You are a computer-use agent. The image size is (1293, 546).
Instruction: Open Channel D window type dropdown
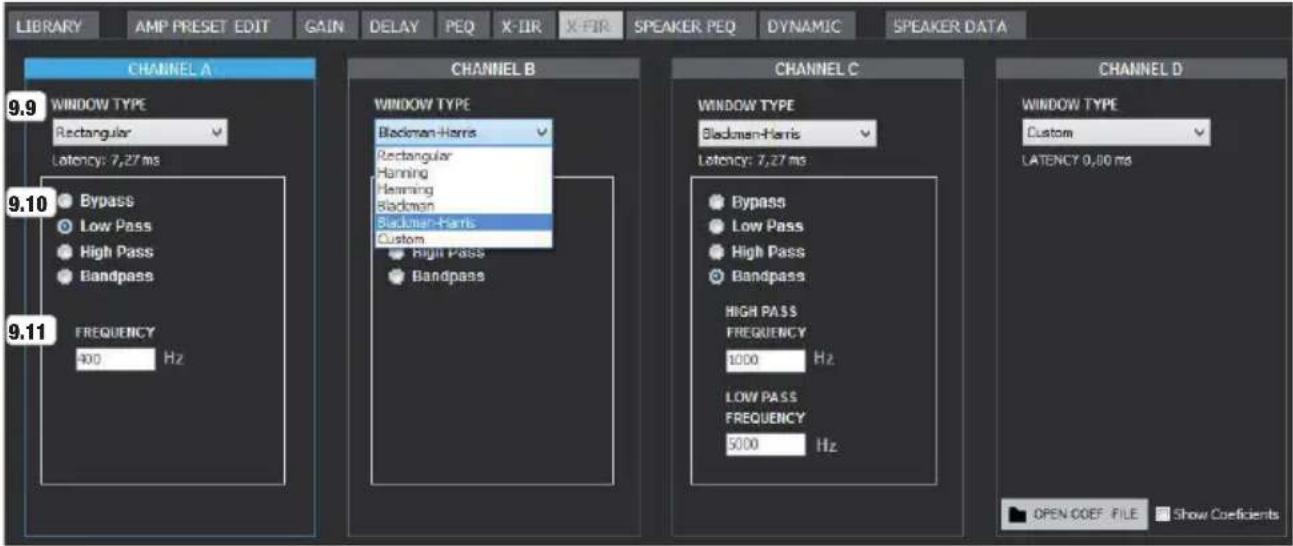(x=1116, y=133)
